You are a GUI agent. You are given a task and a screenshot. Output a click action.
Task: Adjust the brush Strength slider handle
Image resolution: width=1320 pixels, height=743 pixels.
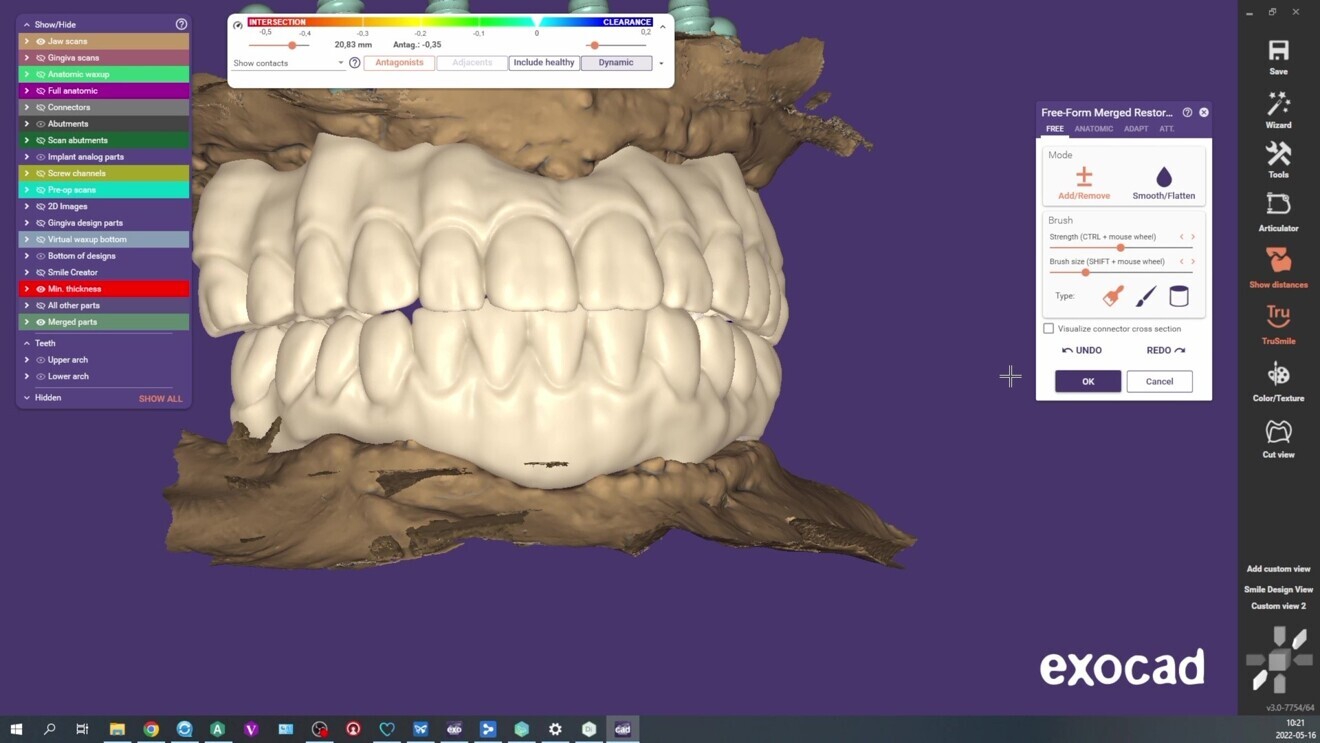pos(1120,247)
